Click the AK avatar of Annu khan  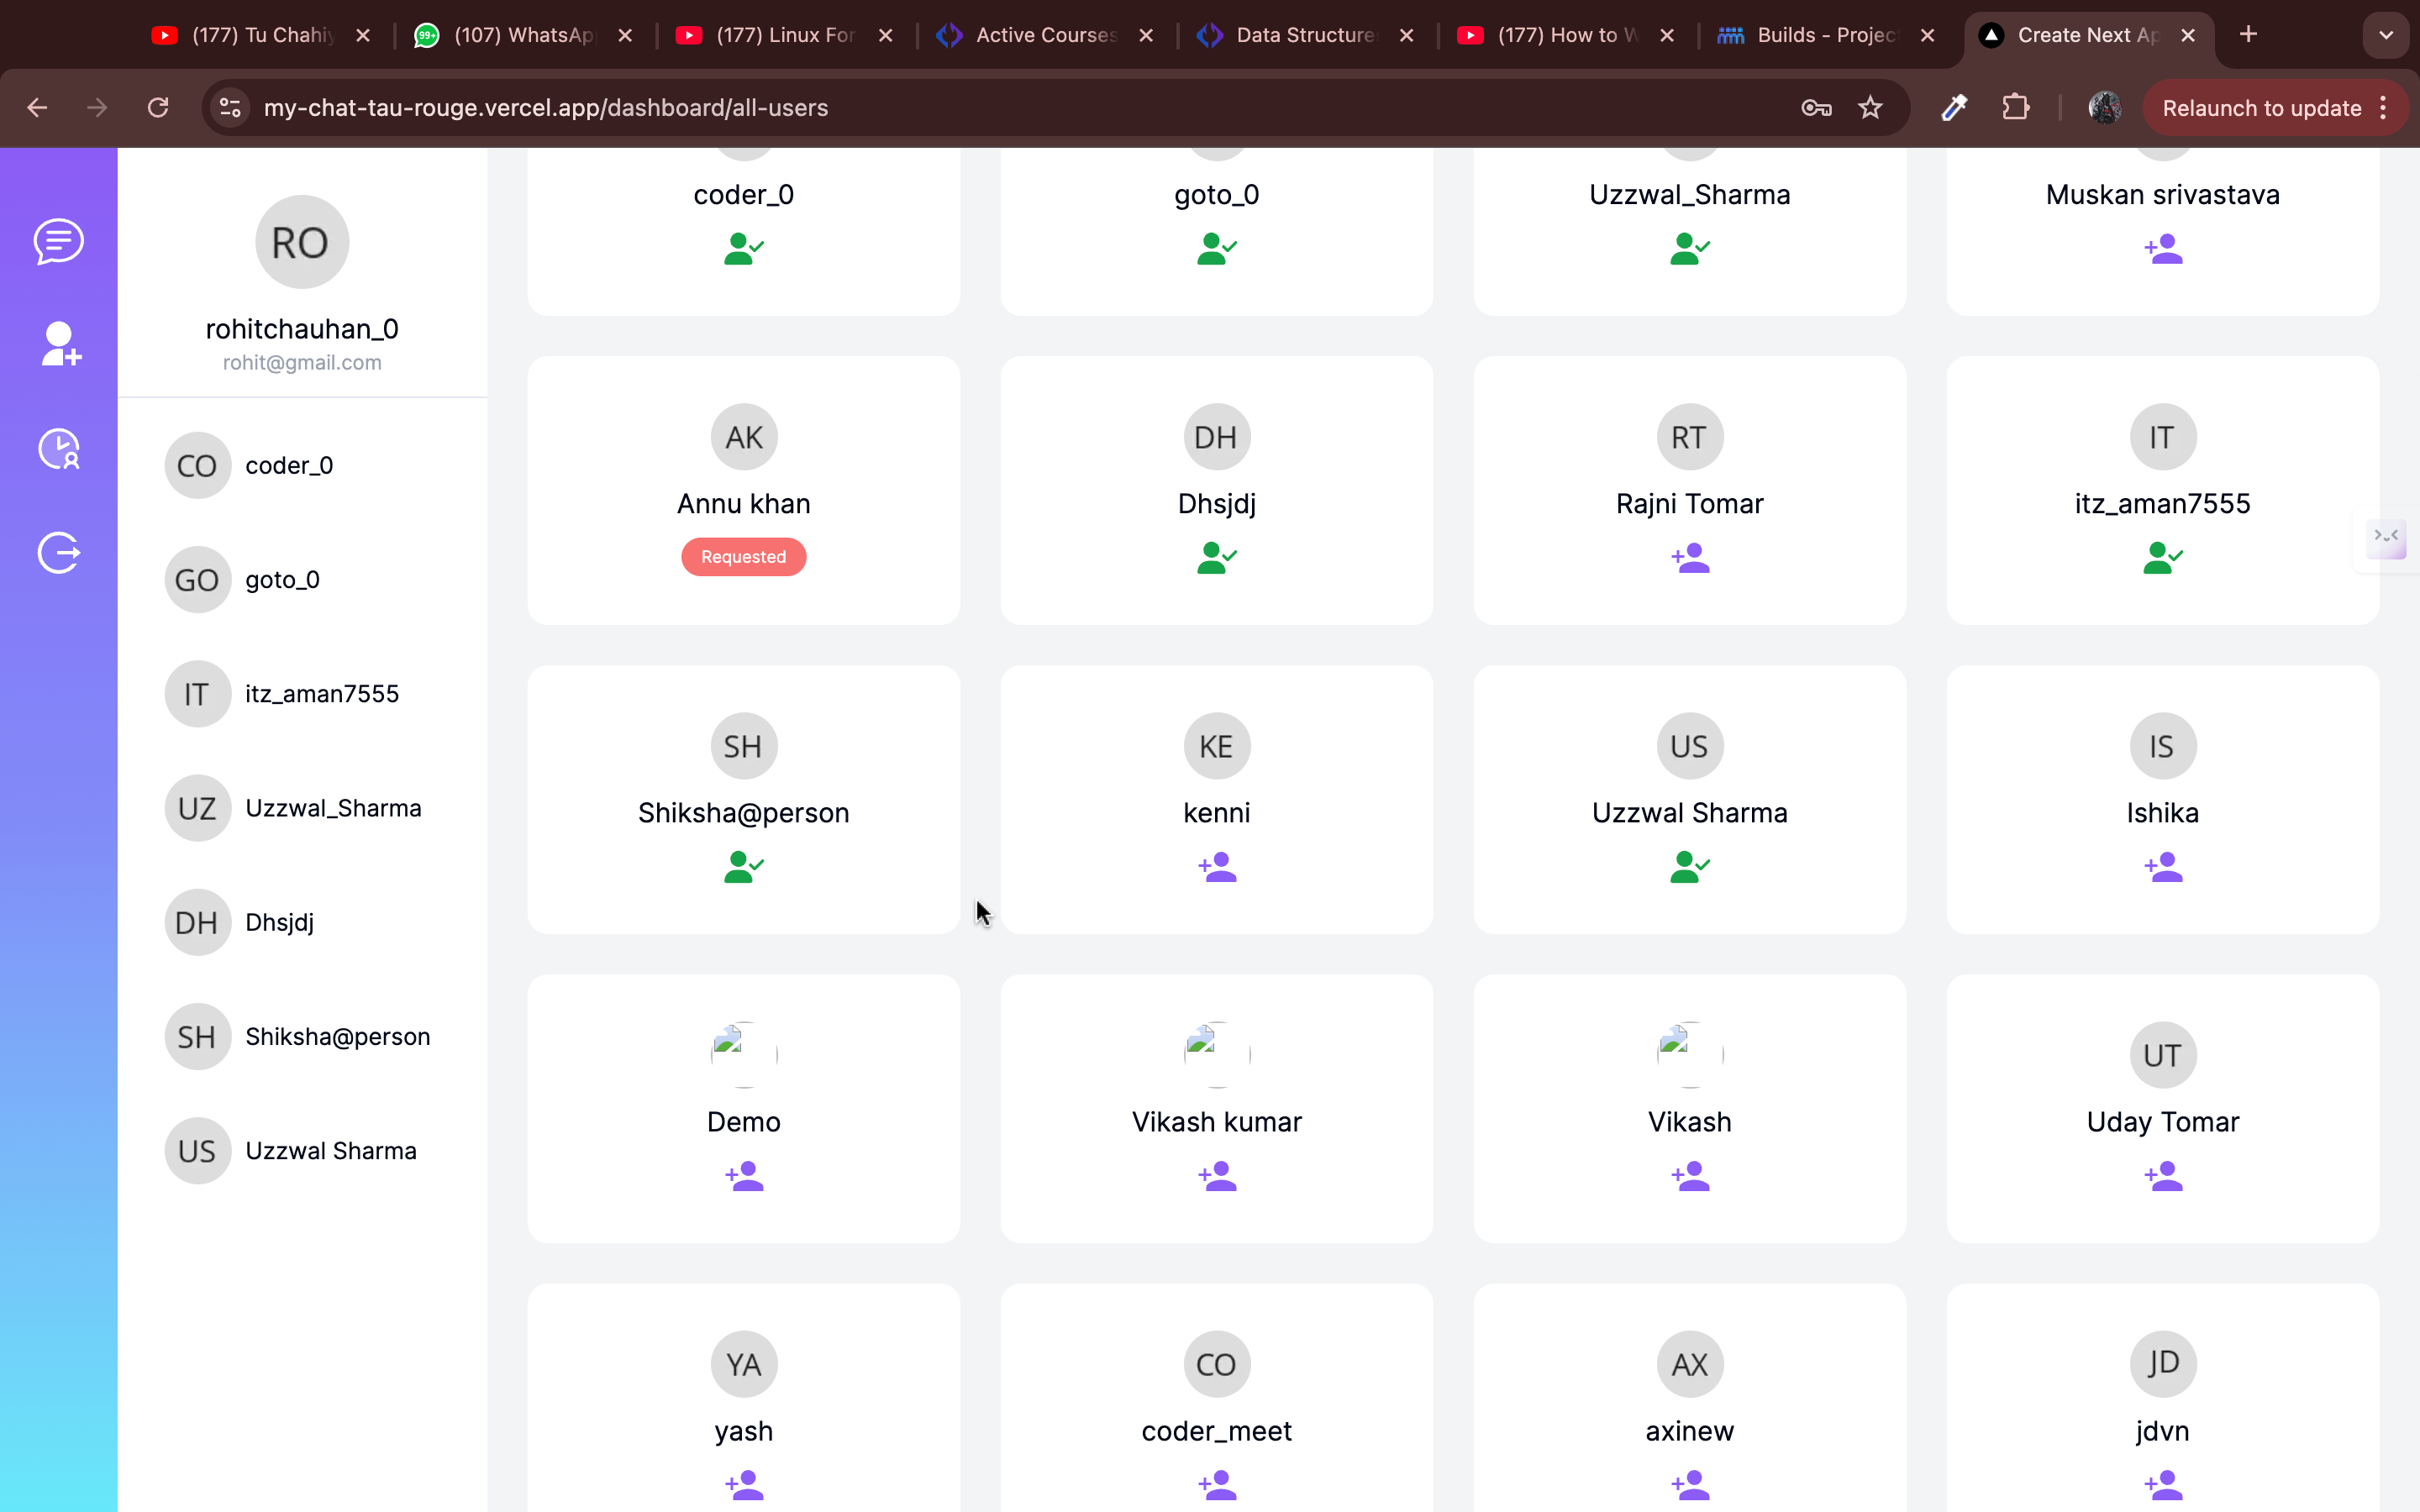pyautogui.click(x=744, y=437)
